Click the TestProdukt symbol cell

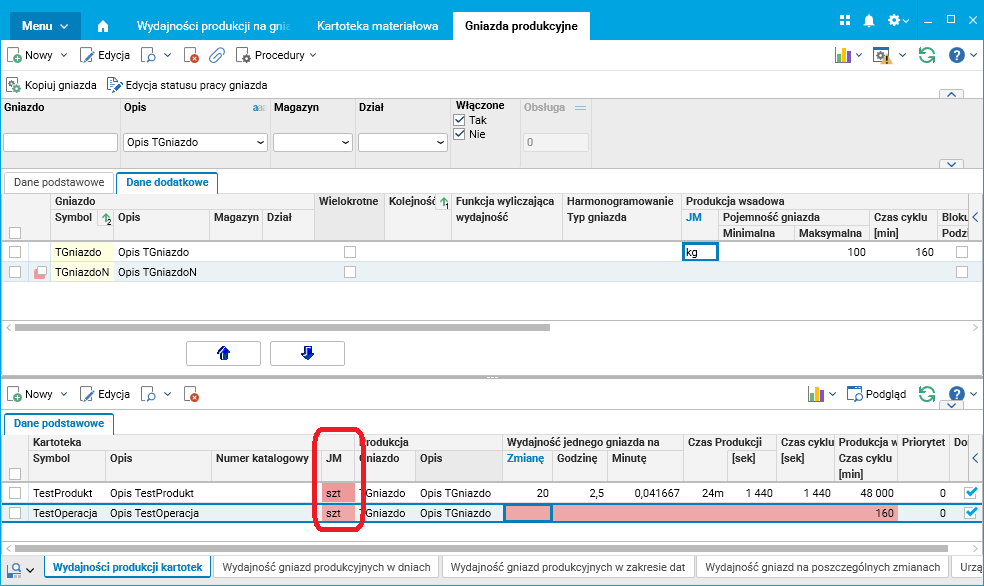click(x=67, y=493)
